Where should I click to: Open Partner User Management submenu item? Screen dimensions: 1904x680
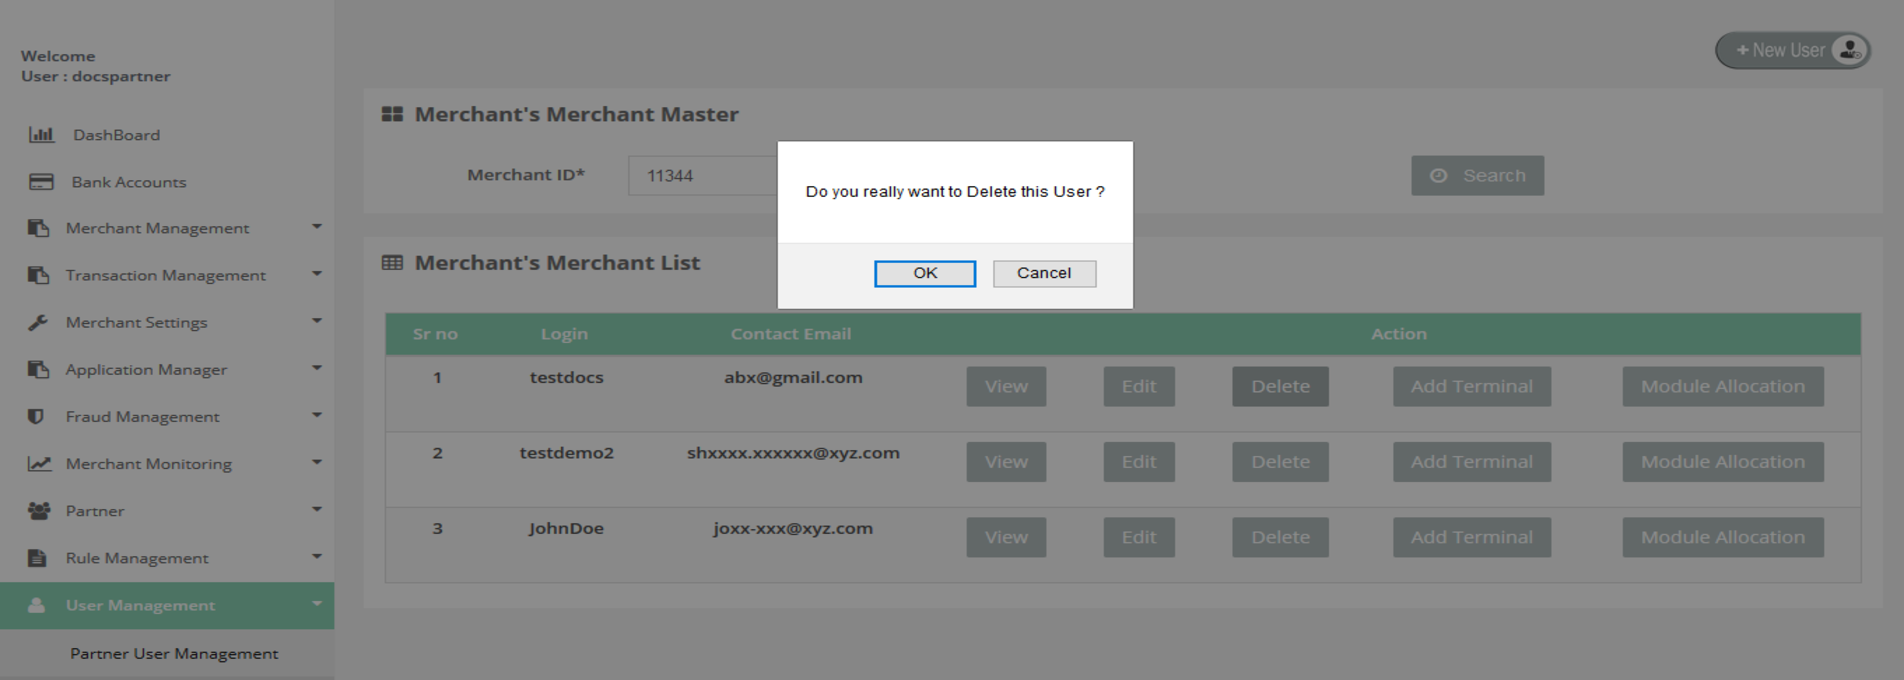pos(174,654)
